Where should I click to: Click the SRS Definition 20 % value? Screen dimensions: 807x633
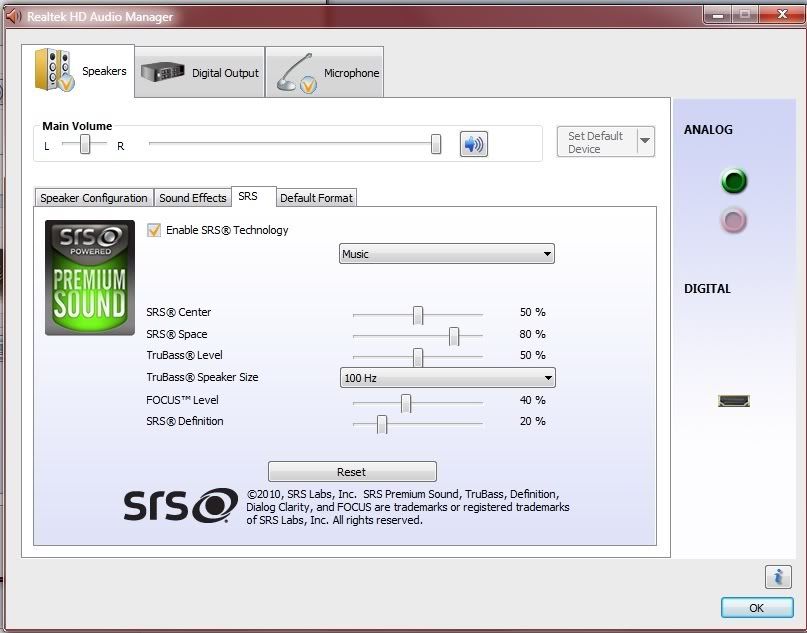[x=532, y=421]
